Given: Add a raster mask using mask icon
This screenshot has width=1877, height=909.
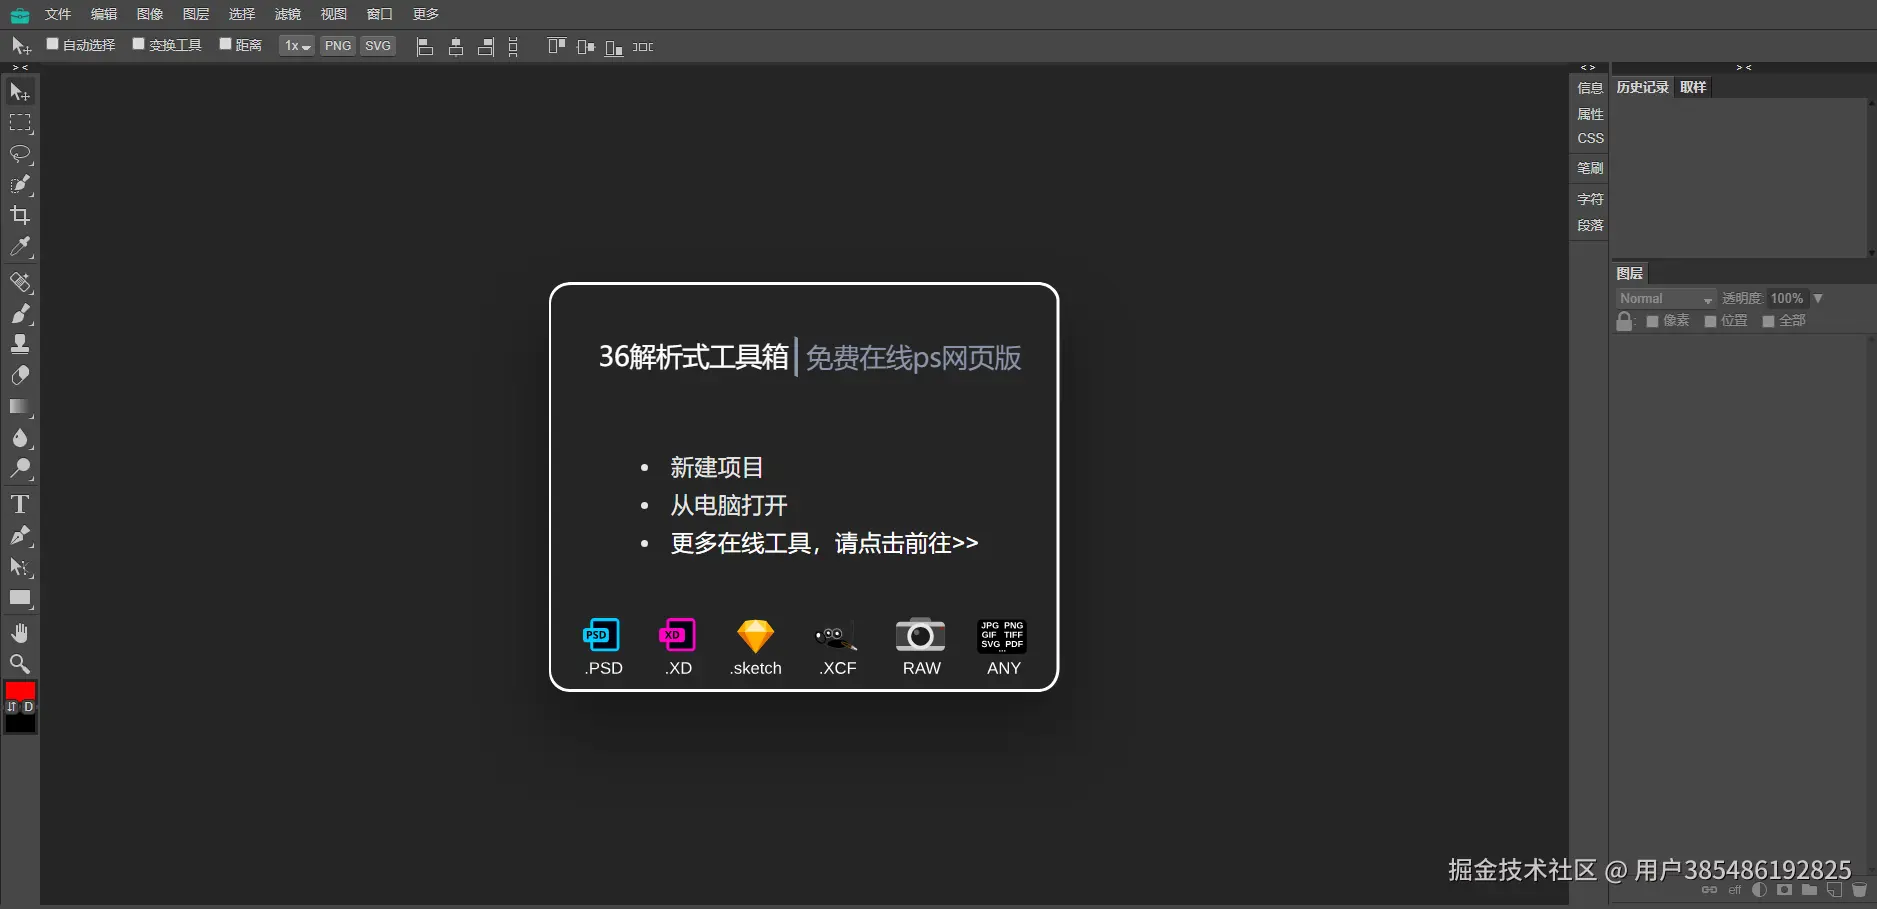Looking at the screenshot, I should click(1784, 889).
